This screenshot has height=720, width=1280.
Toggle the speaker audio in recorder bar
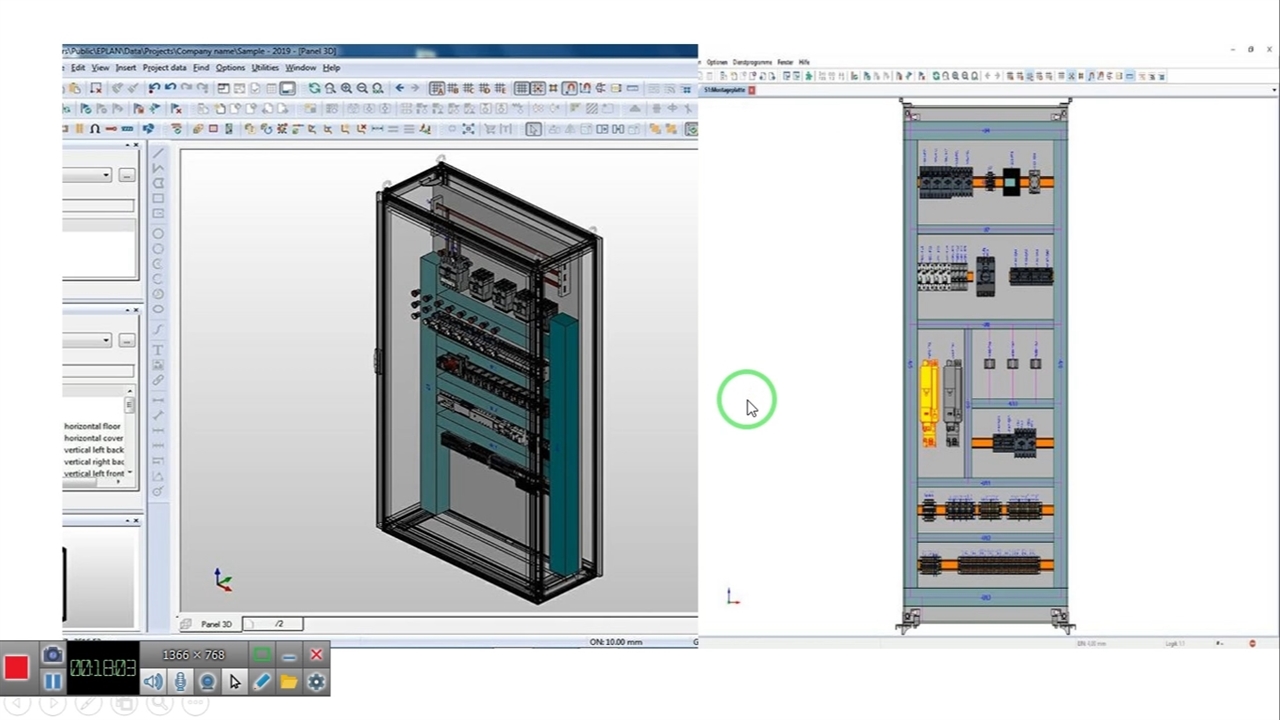point(153,682)
